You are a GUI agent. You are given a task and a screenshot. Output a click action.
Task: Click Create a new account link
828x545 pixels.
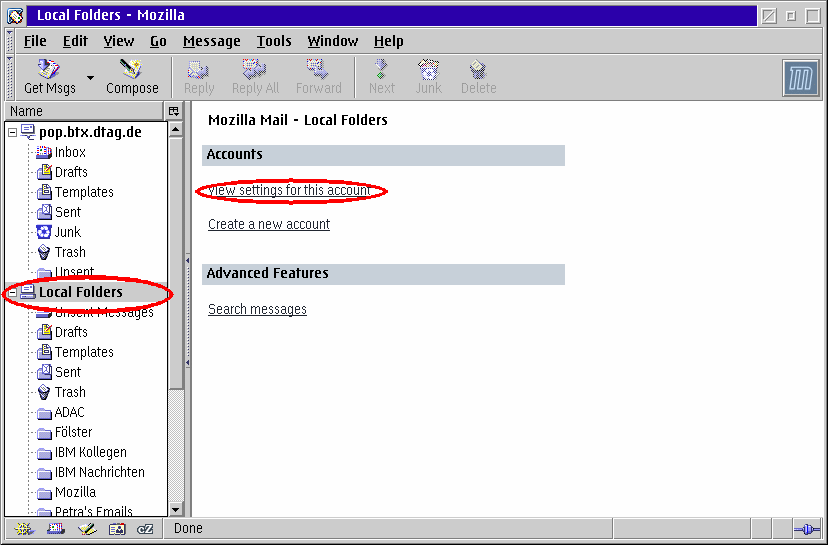point(269,224)
